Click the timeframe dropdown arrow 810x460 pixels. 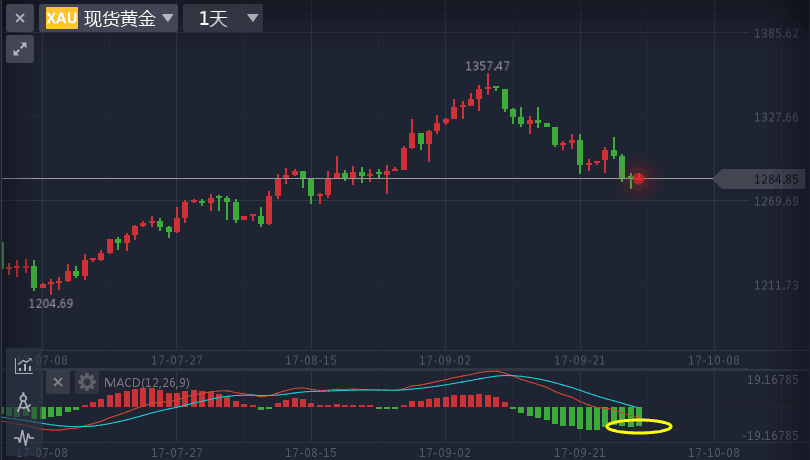252,18
